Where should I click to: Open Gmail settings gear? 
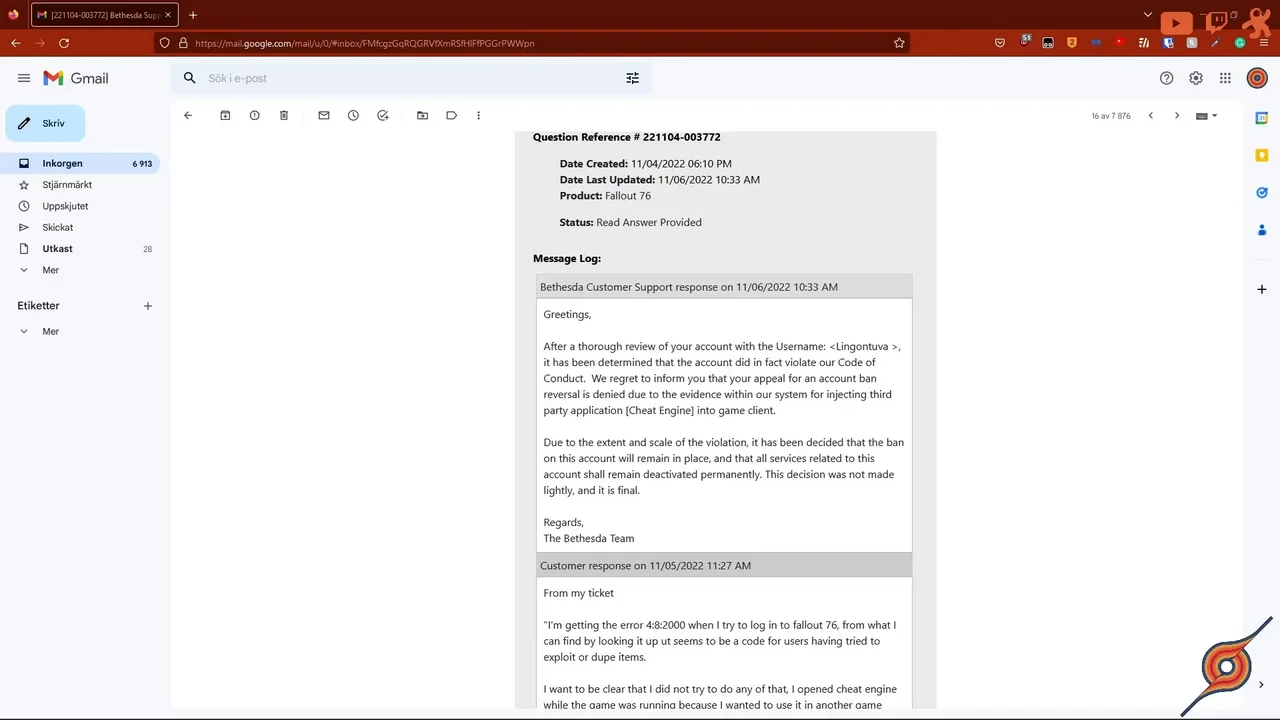[x=1196, y=78]
